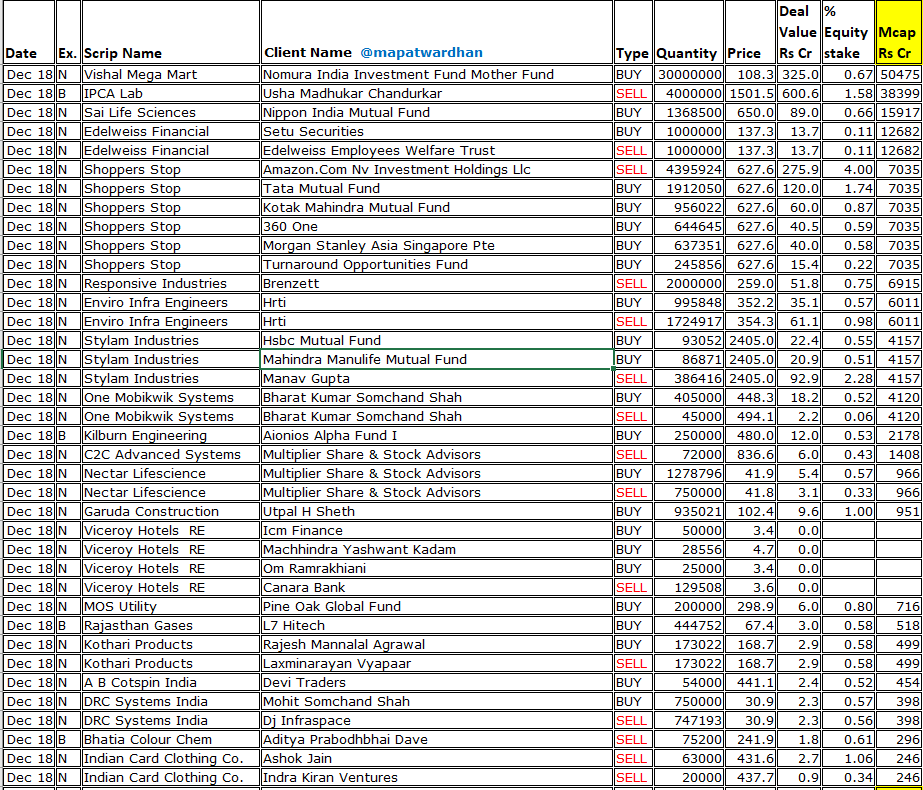Click the Om Ramrakhiani cell

437,569
